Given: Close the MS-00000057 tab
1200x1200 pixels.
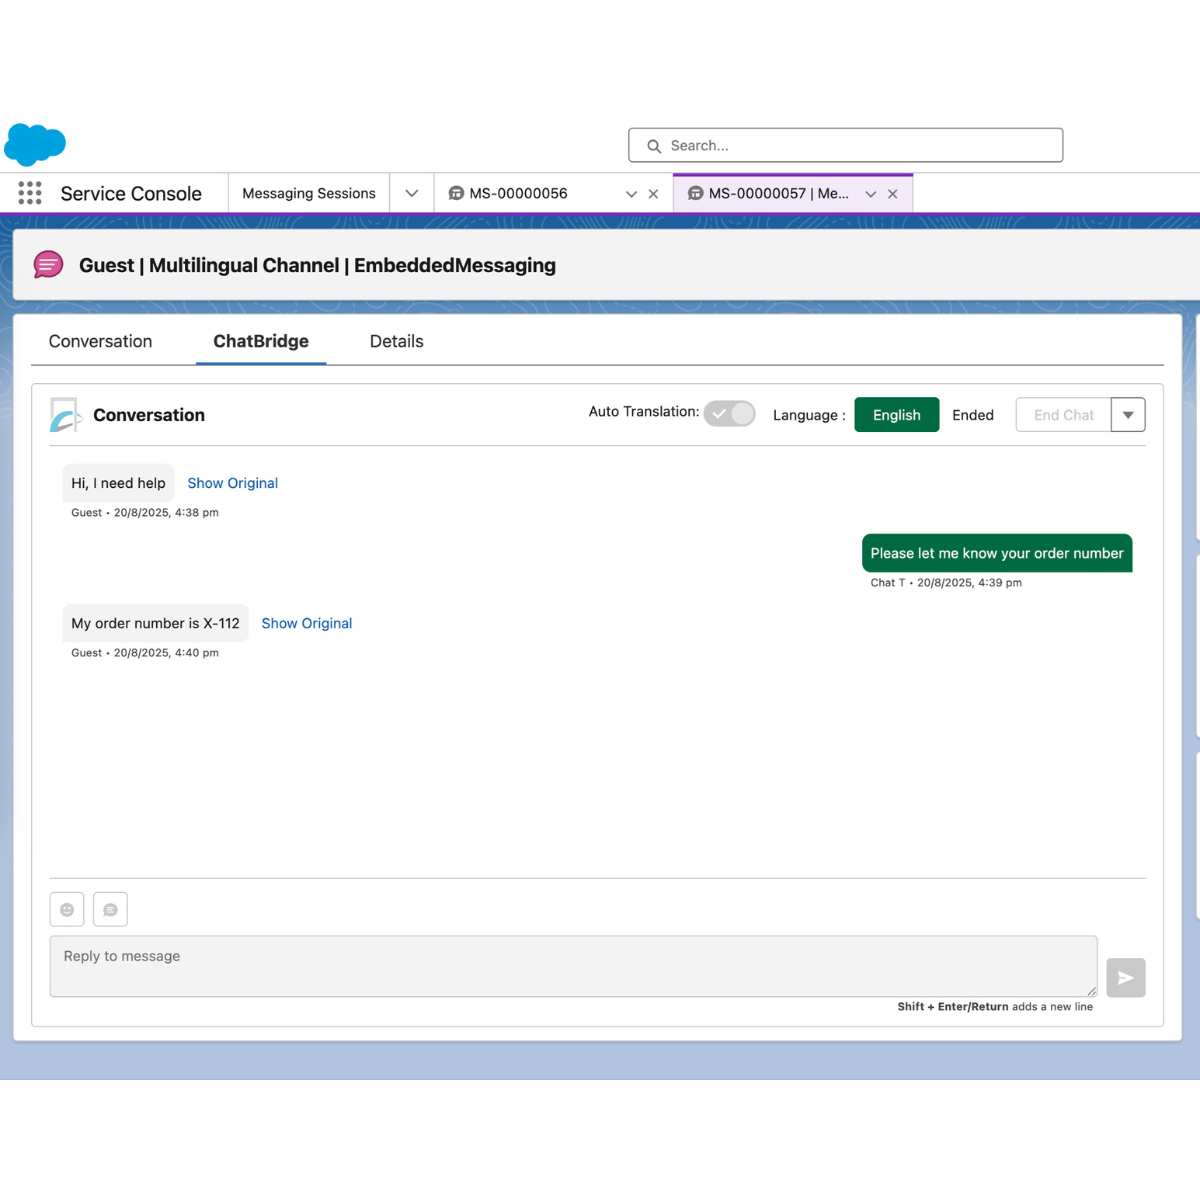Looking at the screenshot, I should click(x=893, y=194).
